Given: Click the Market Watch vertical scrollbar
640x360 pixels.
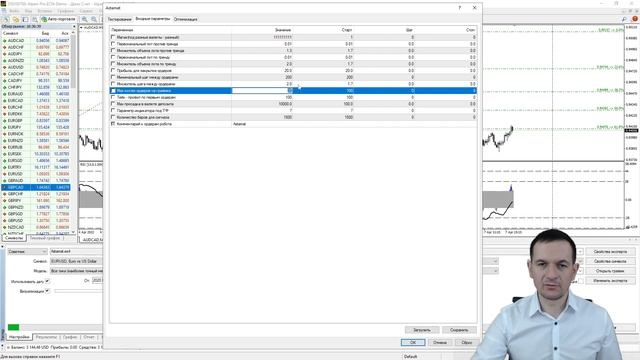Looking at the screenshot, I should 73,131.
